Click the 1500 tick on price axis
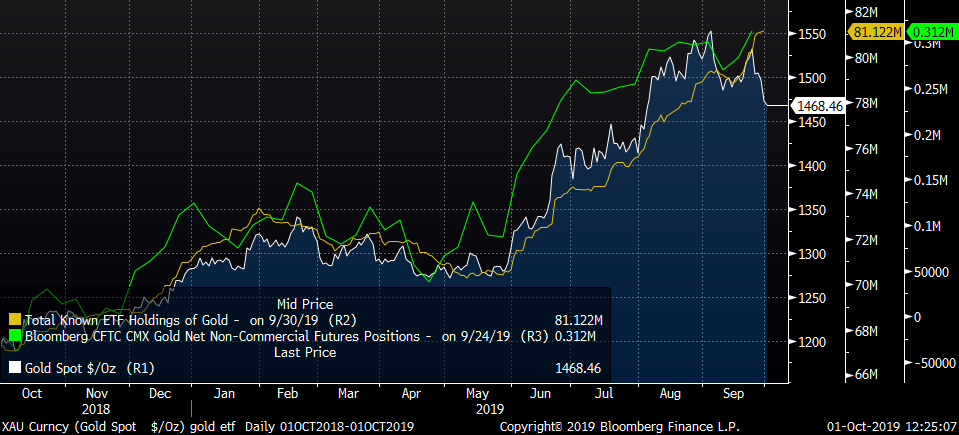 812,78
